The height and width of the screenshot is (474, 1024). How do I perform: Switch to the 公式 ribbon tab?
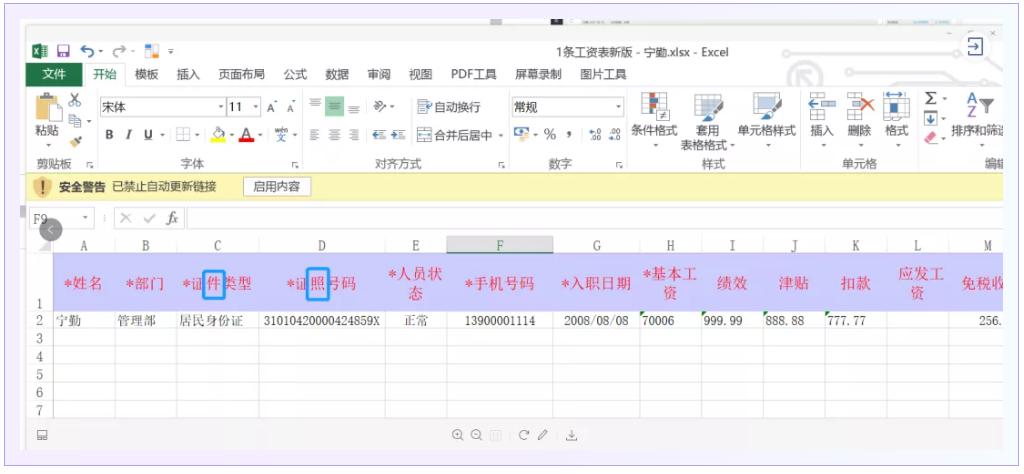click(x=295, y=74)
